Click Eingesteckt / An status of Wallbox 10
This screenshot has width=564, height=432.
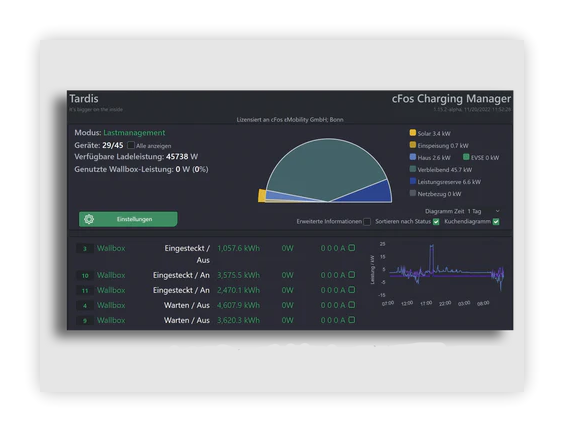181,275
